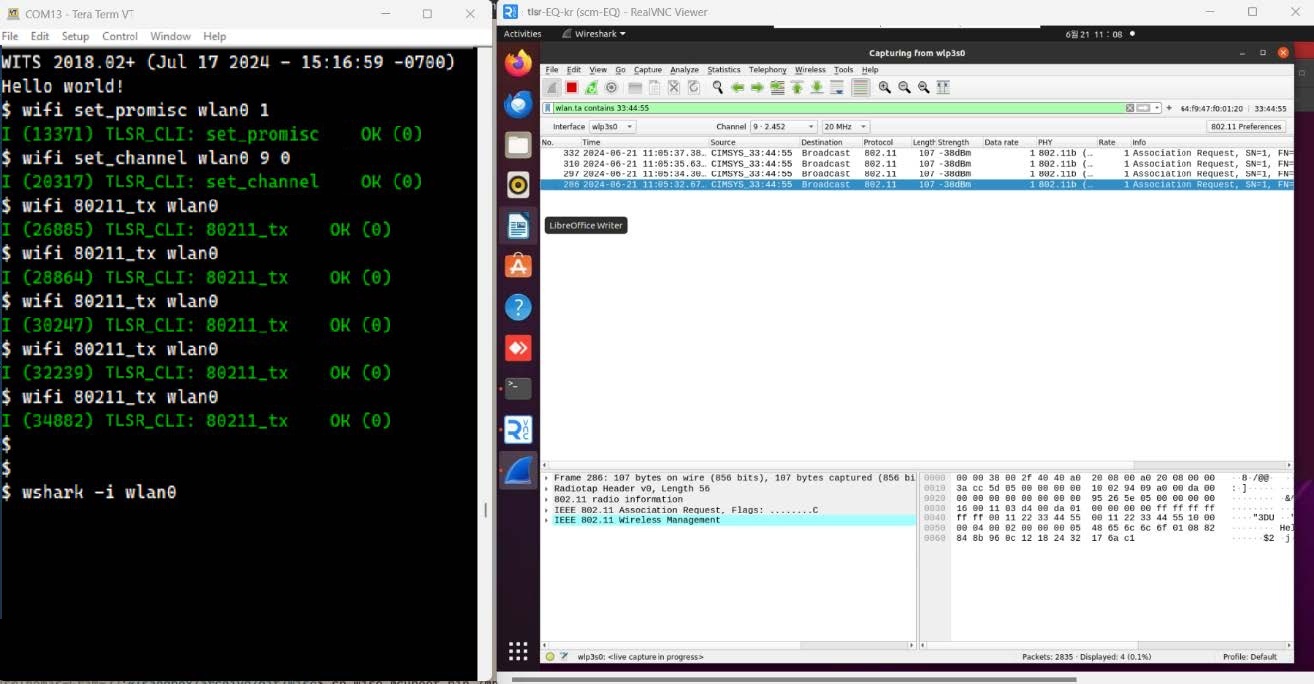The image size is (1314, 684).
Task: Open the Wireshark app menu in top bar
Action: (593, 34)
